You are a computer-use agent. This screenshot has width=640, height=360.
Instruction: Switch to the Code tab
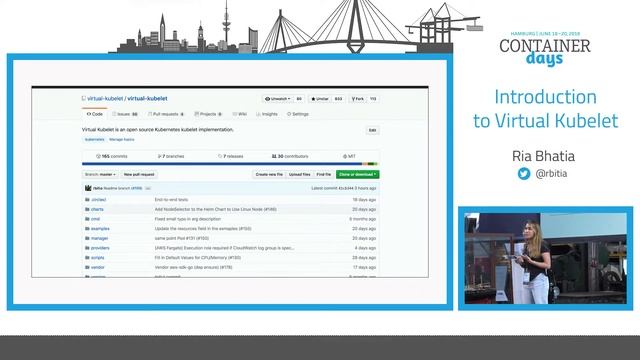tap(95, 114)
